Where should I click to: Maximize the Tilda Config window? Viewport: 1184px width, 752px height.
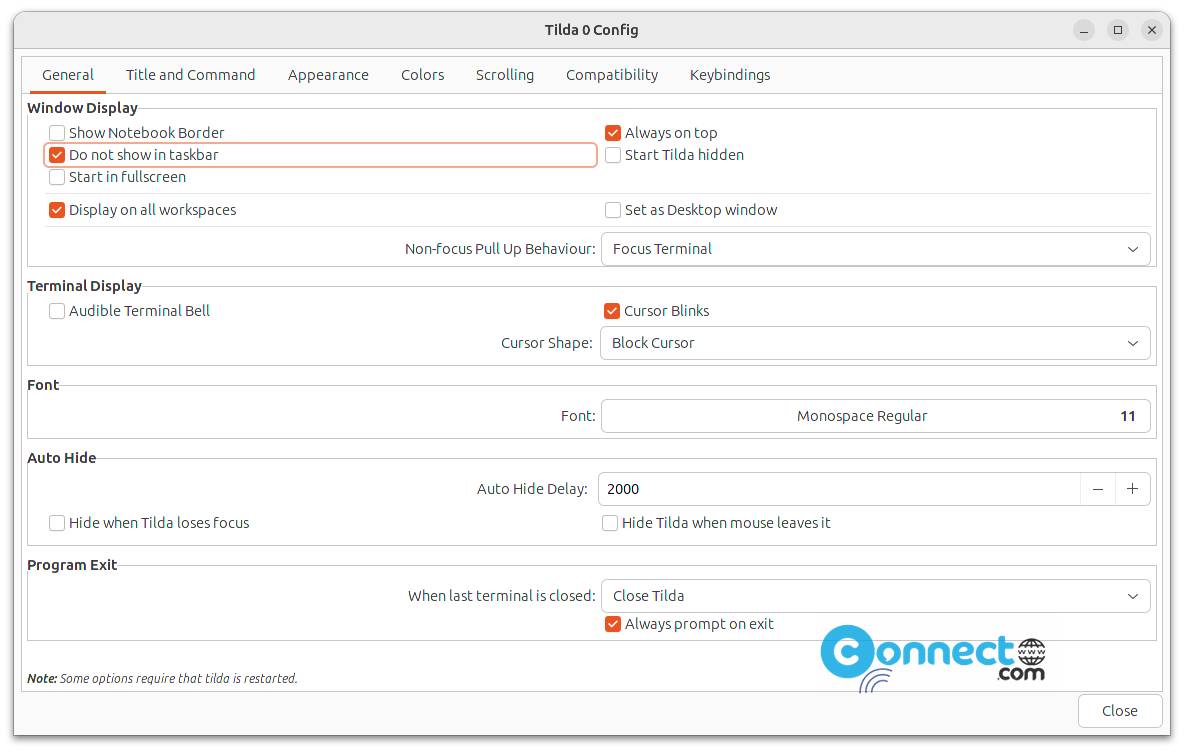(1118, 30)
